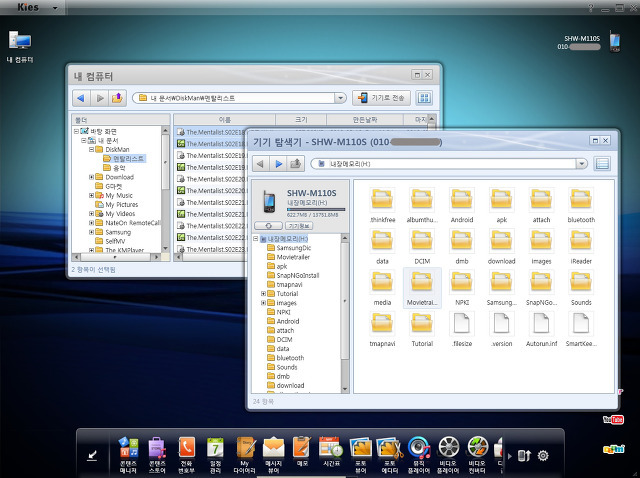640x478 pixels.
Task: Toggle thumbnail view in 내 컴퓨터 window
Action: click(424, 98)
